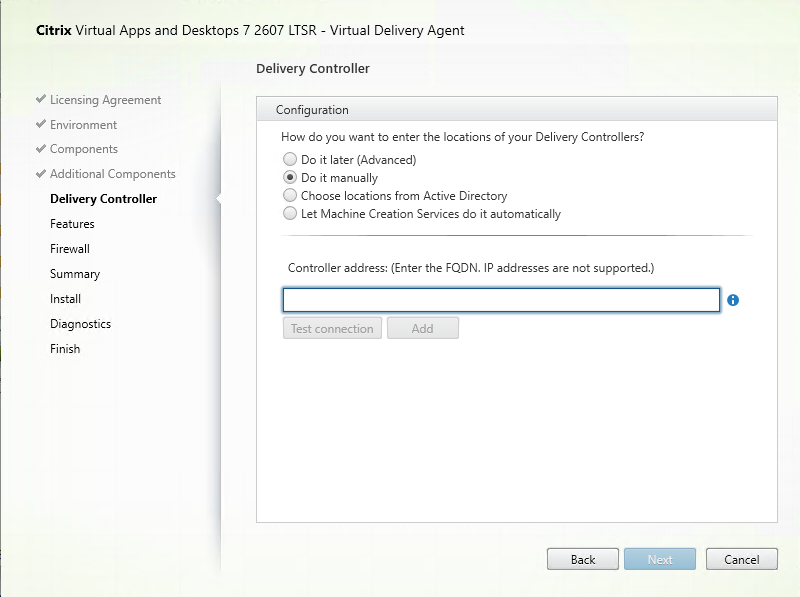Click the Citrix Virtual Apps and Desktops title
This screenshot has width=800, height=597.
250,31
